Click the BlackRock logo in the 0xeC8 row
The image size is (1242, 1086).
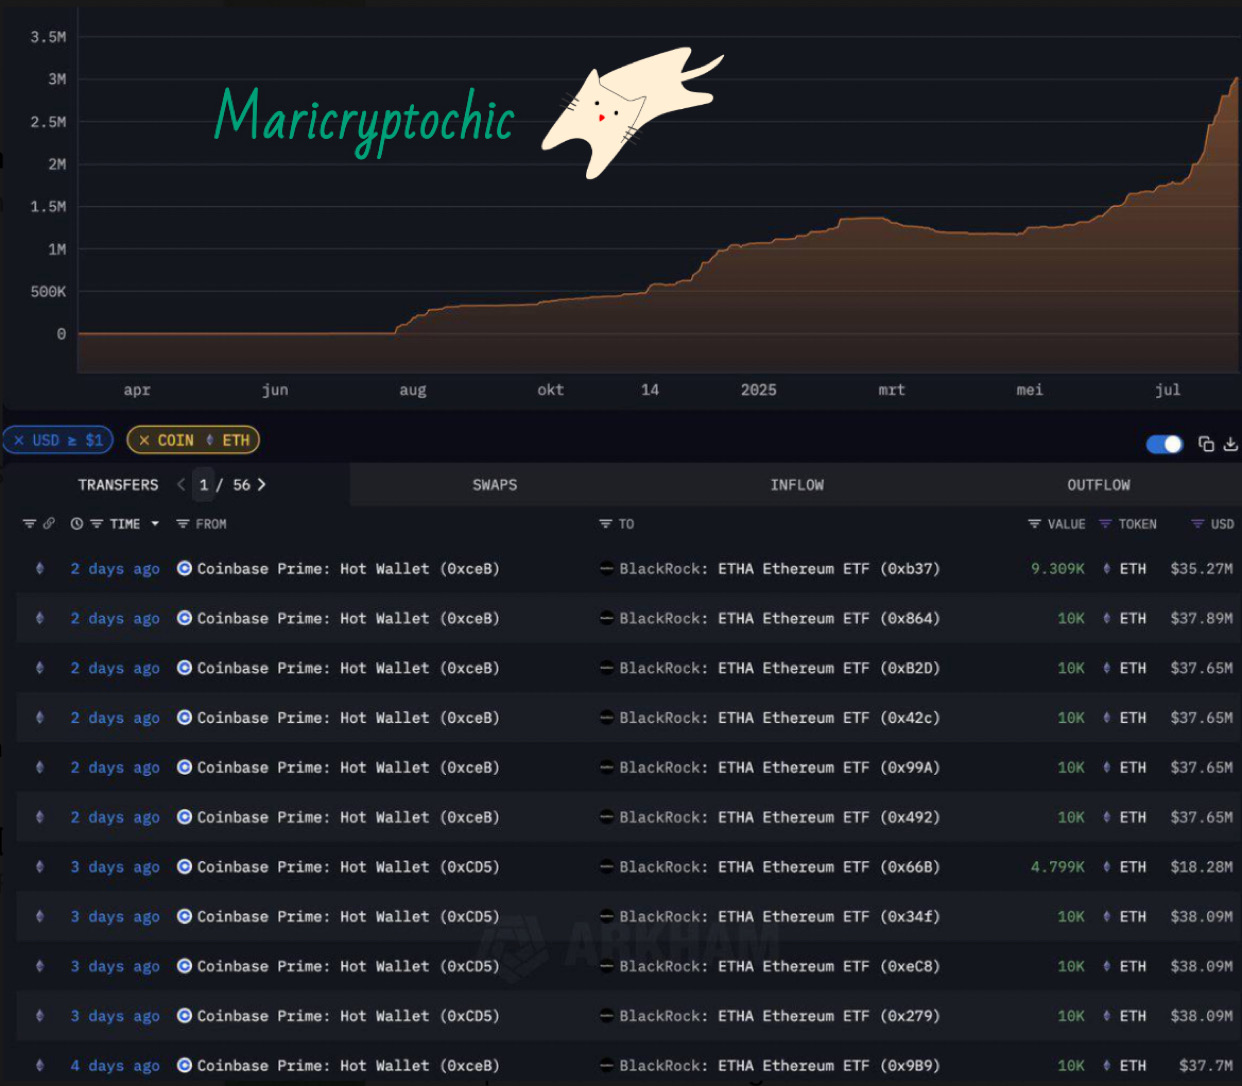coord(606,967)
